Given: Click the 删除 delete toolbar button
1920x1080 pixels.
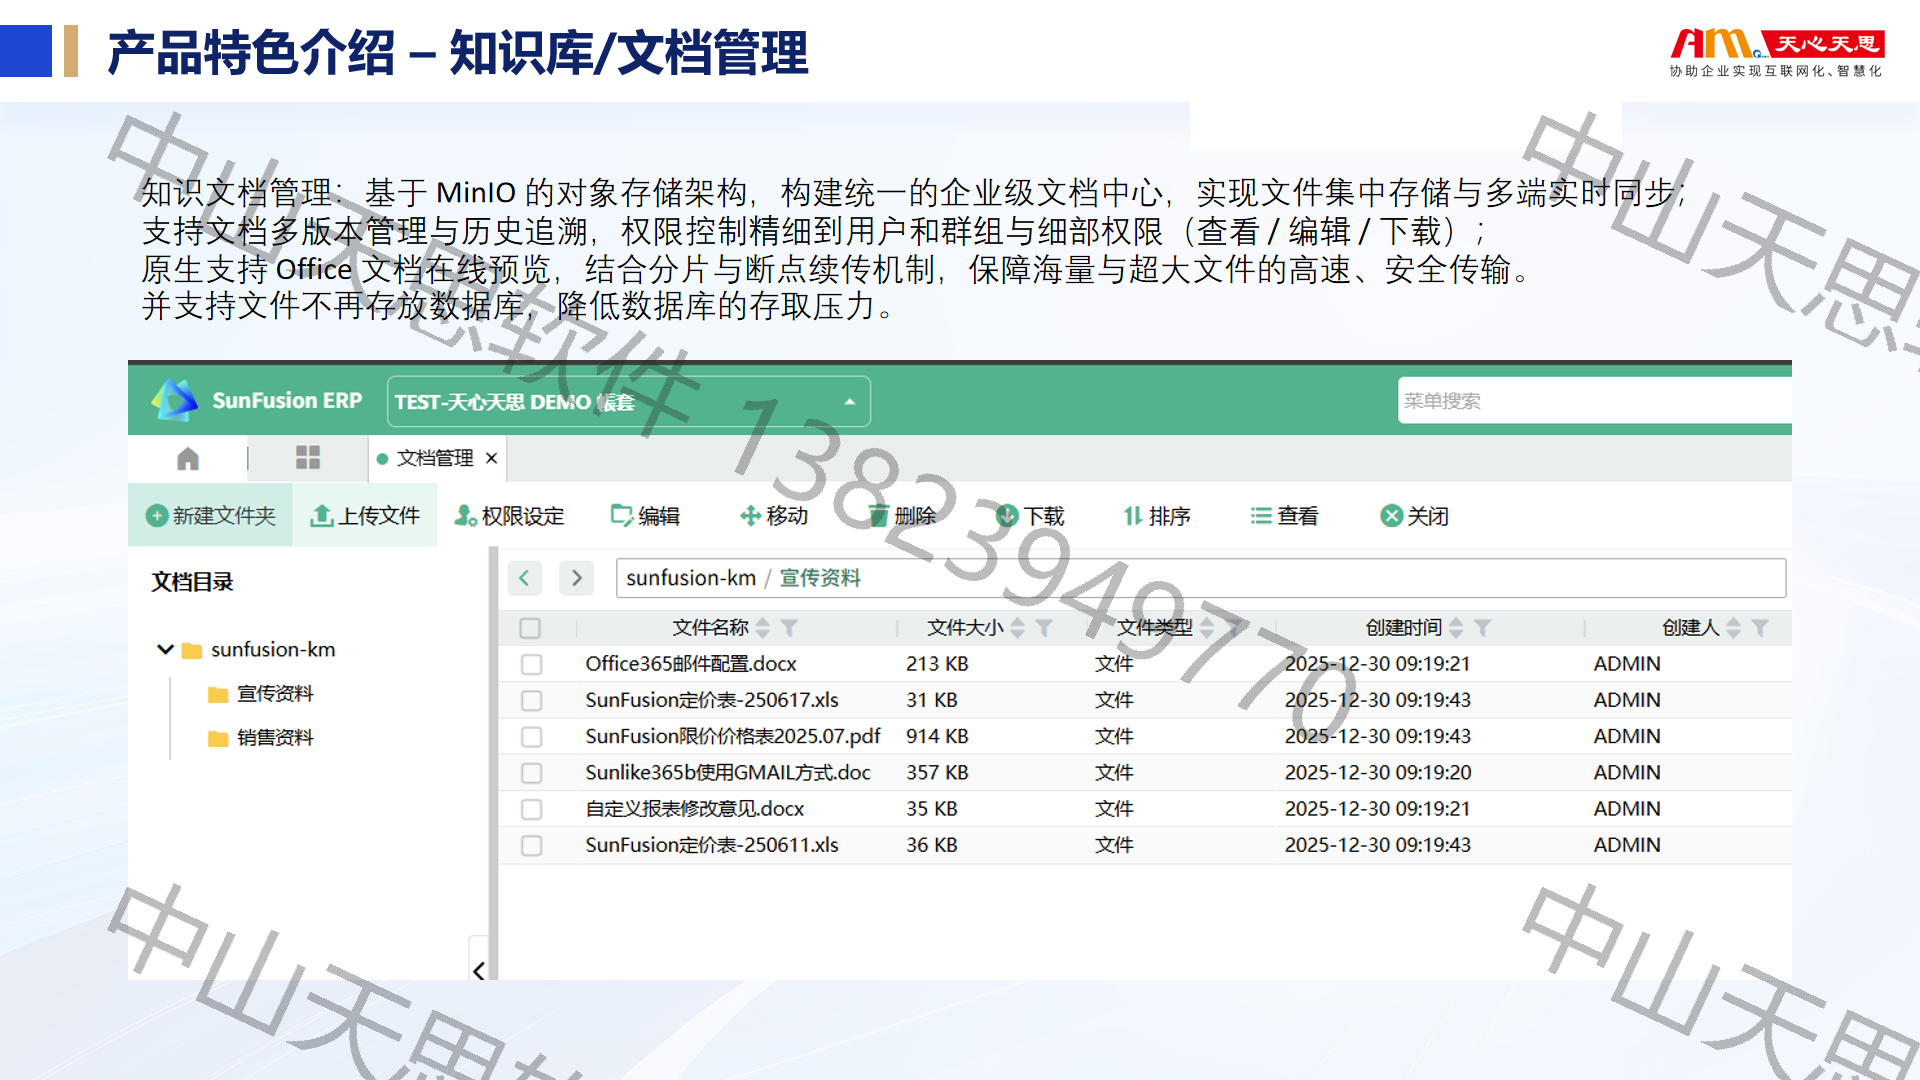Looking at the screenshot, I should pyautogui.click(x=902, y=516).
